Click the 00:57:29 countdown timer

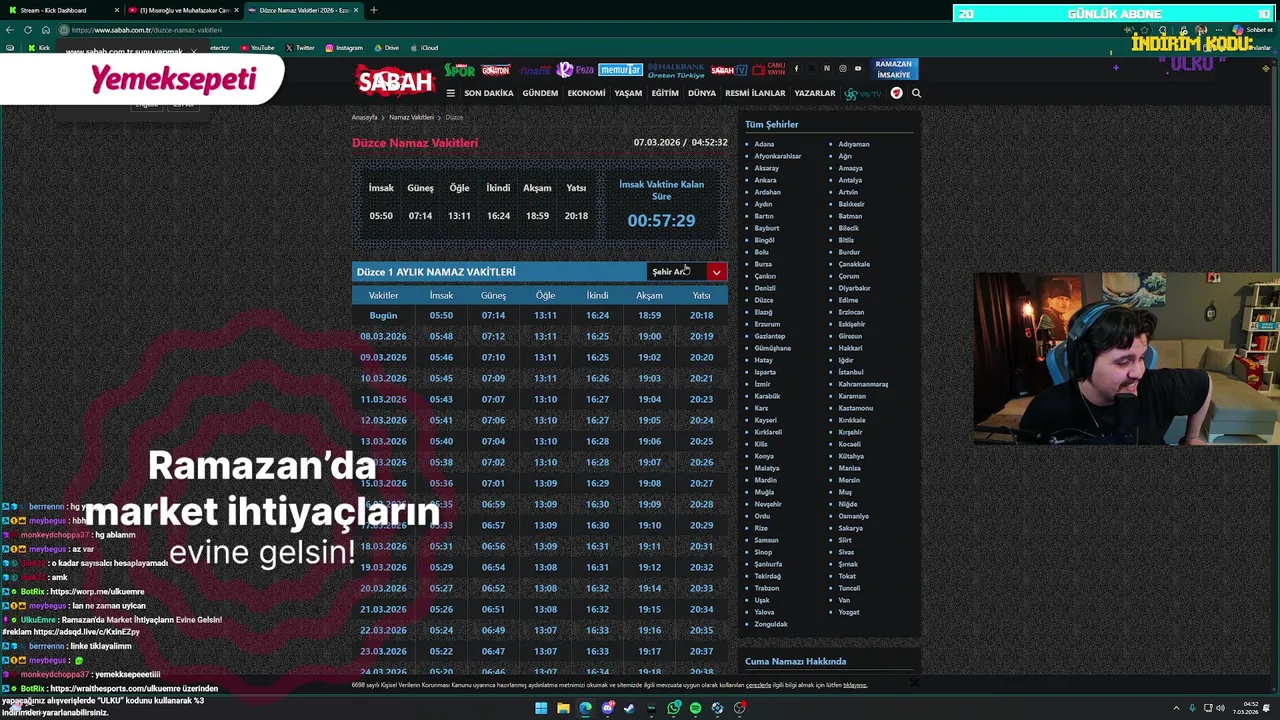pyautogui.click(x=661, y=221)
